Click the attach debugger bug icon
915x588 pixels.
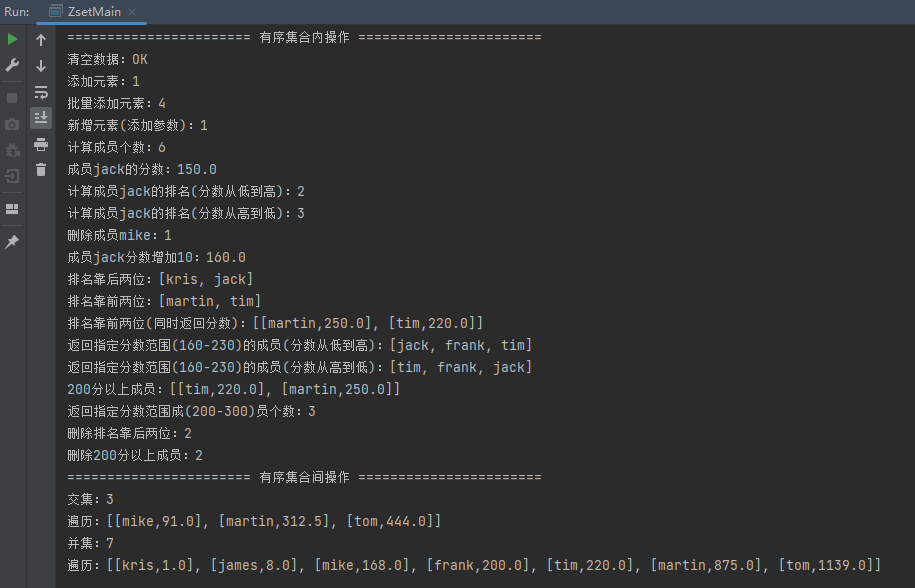pos(12,150)
